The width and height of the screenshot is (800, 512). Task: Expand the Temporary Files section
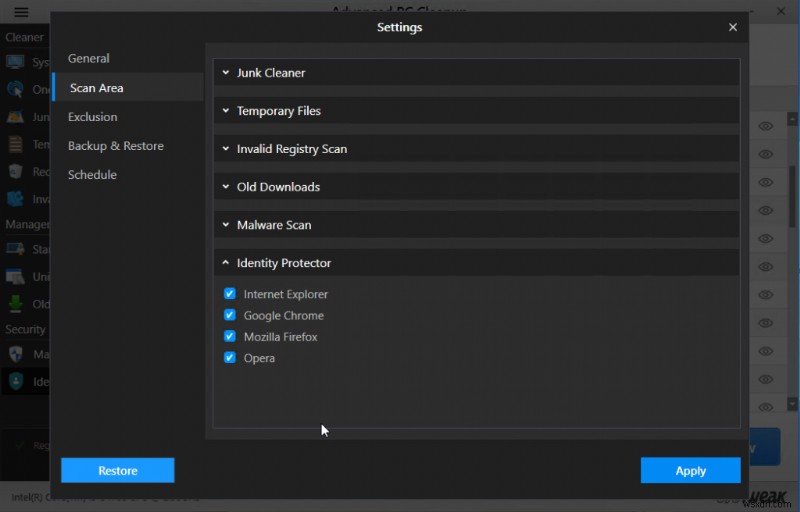[477, 111]
